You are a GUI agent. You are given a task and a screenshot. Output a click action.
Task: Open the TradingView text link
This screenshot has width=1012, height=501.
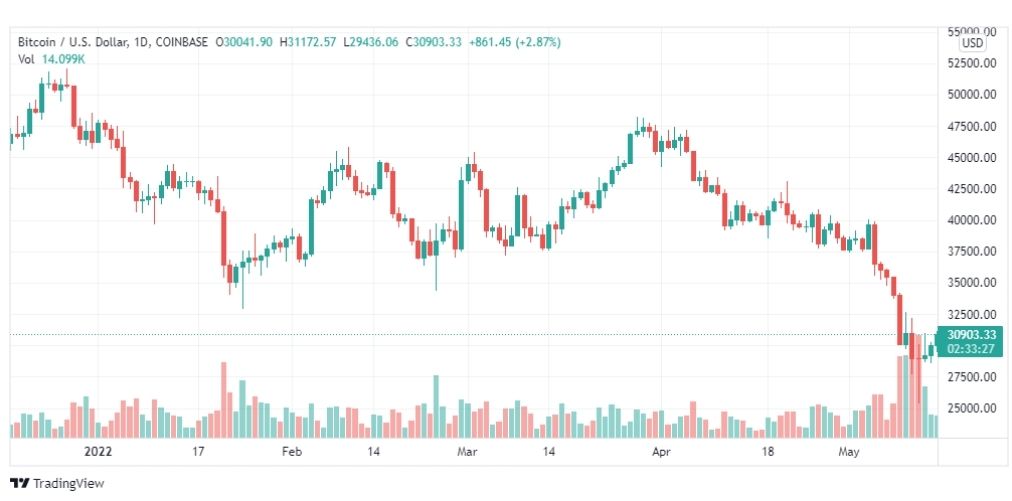(68, 483)
